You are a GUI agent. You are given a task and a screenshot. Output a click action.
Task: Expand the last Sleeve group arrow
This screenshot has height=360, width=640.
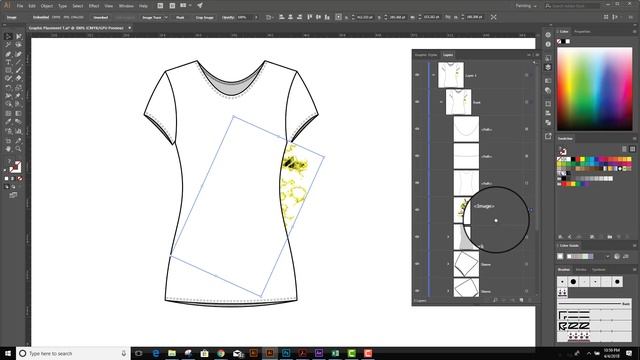coord(448,291)
